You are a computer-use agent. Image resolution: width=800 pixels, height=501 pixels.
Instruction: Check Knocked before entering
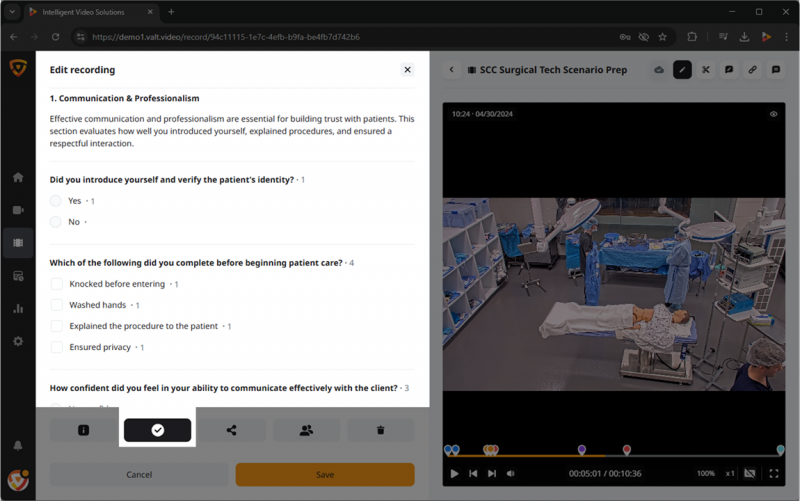coord(57,284)
